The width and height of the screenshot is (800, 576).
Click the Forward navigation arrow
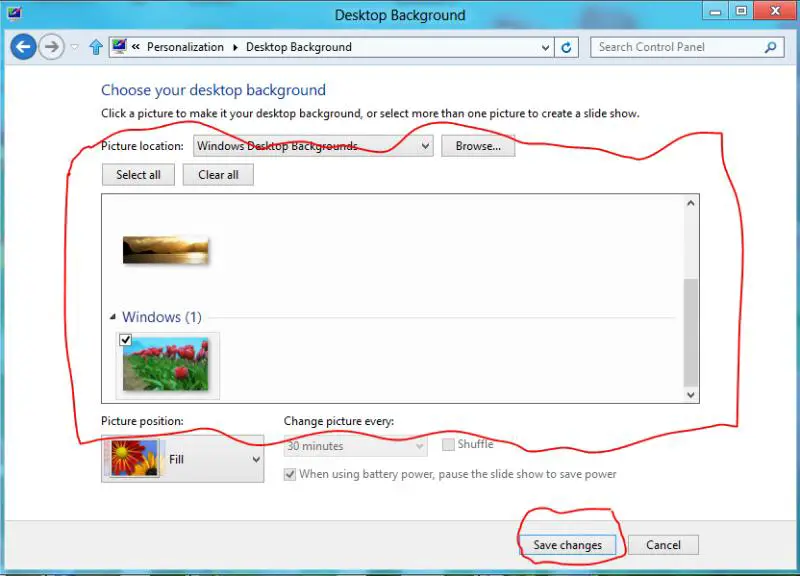click(52, 47)
